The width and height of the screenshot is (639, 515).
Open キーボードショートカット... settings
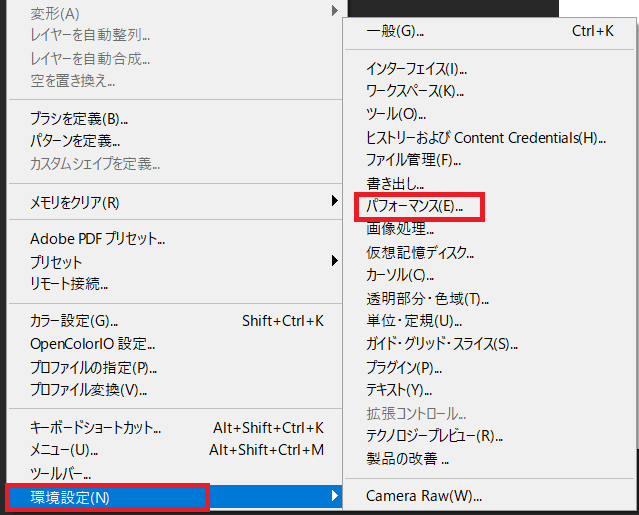point(175,428)
